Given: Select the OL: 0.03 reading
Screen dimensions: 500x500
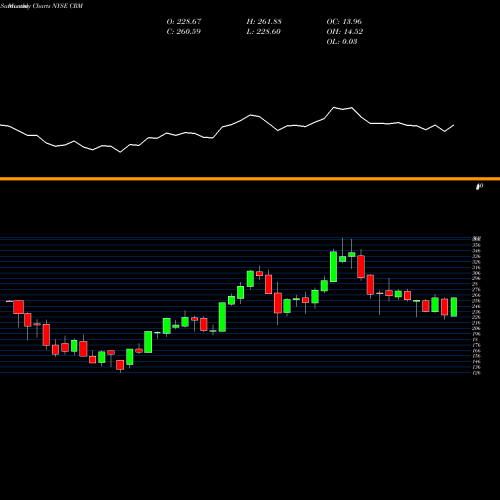Looking at the screenshot, I should click(x=342, y=42).
